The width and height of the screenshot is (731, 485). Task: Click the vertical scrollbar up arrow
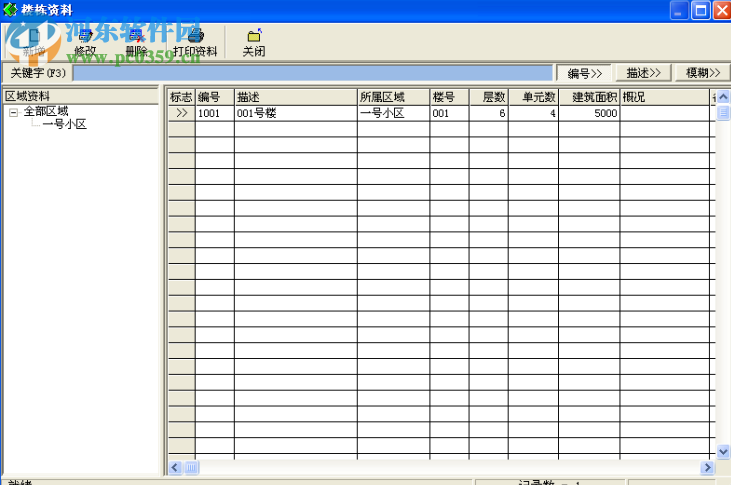pos(723,97)
